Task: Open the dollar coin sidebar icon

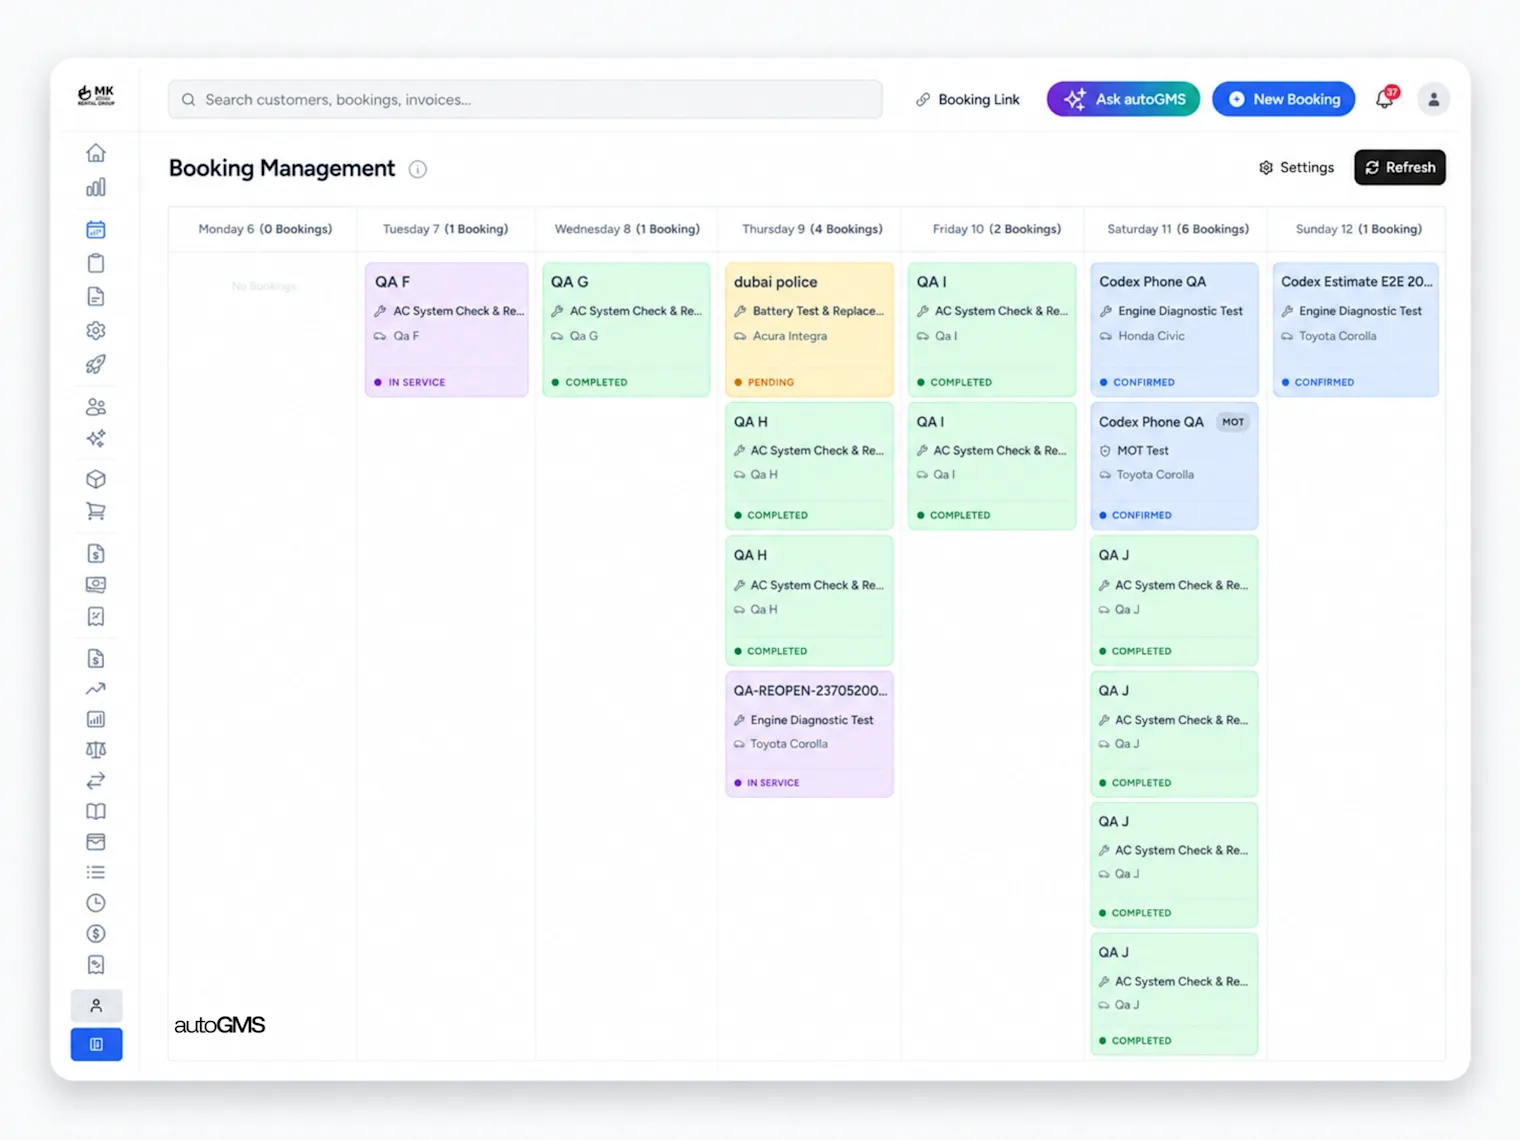Action: [x=96, y=934]
